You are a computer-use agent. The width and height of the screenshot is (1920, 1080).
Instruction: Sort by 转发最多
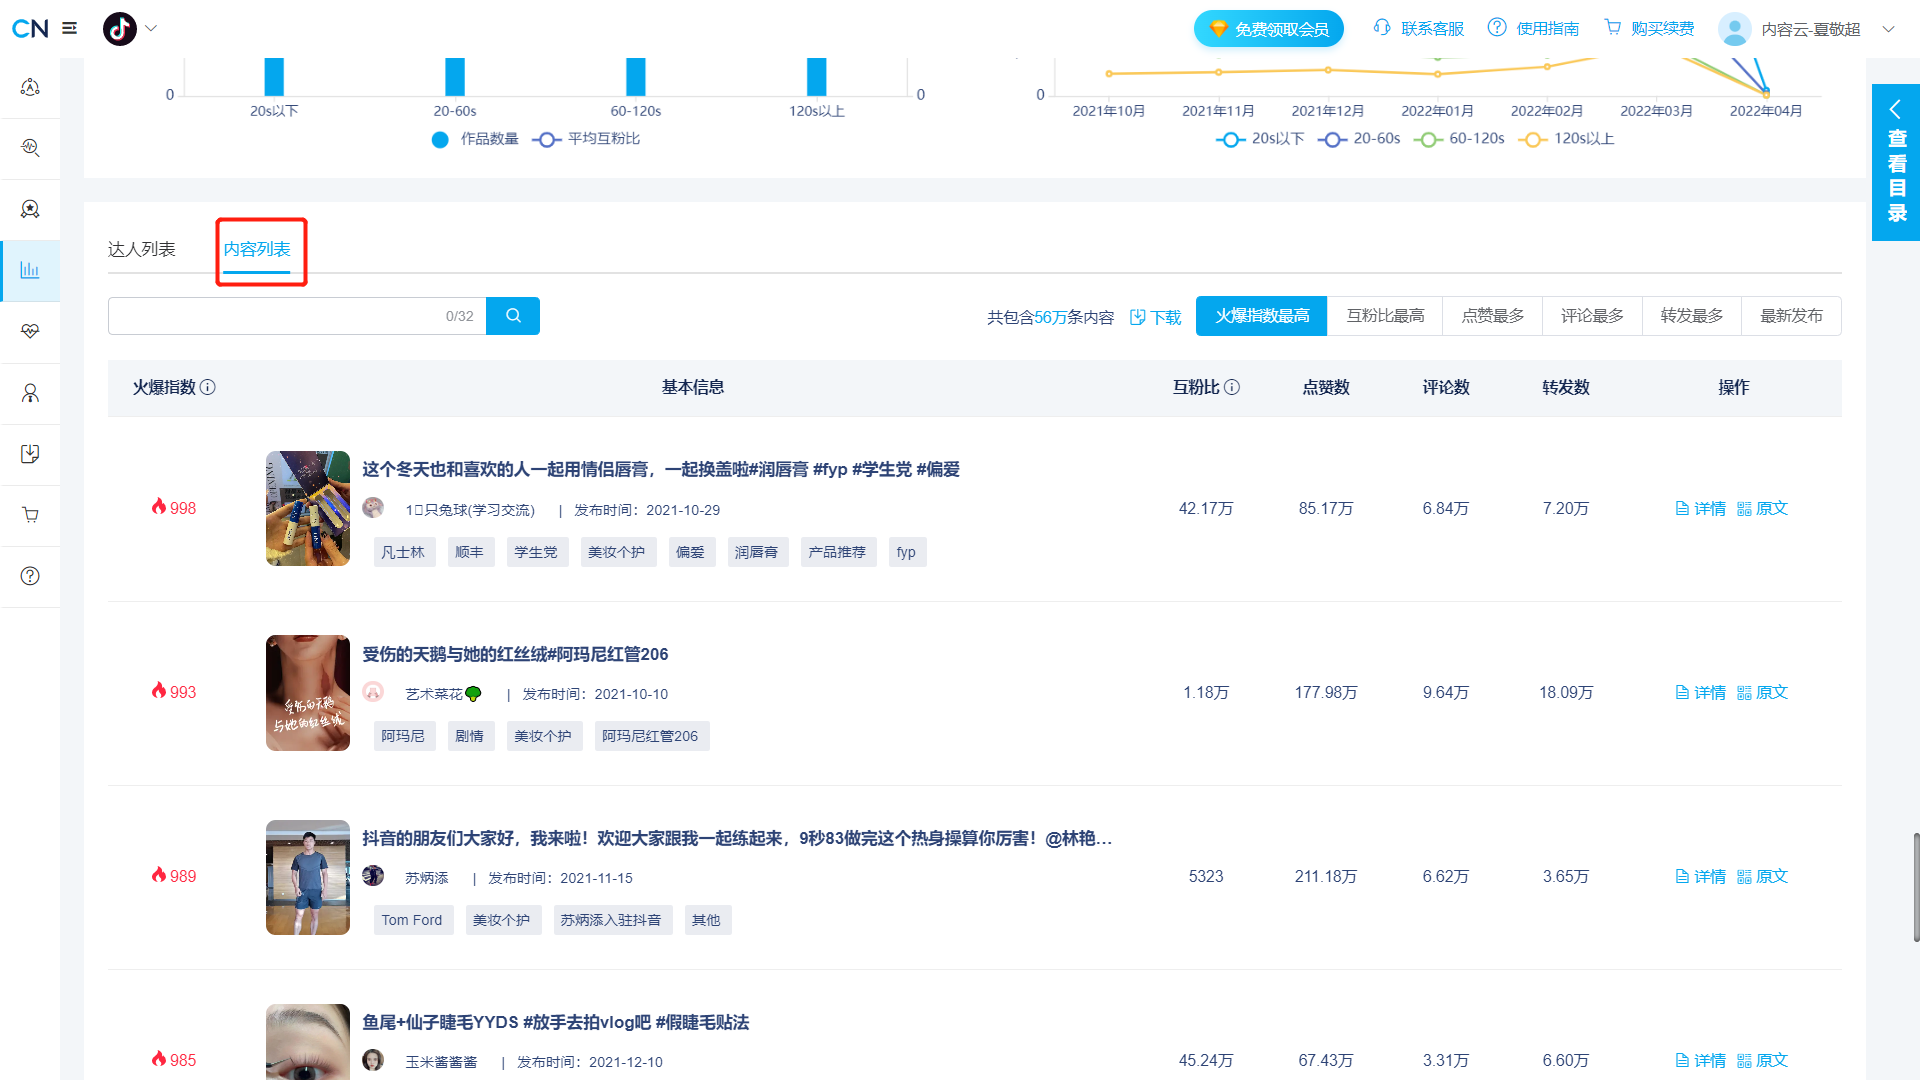[1692, 316]
